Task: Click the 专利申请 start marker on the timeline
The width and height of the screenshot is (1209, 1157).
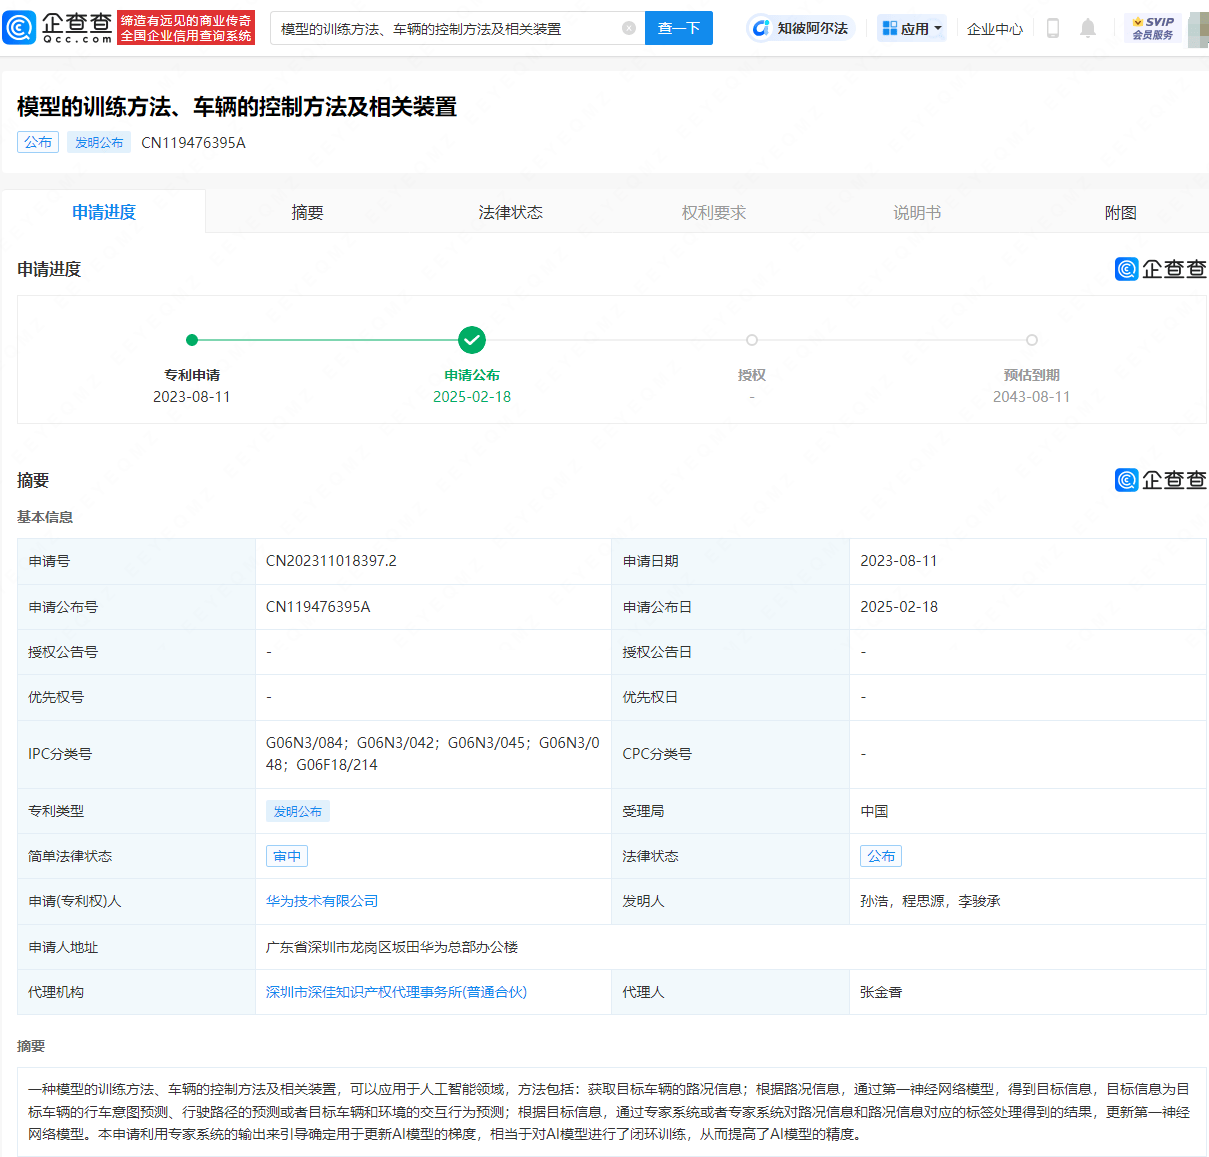Action: tap(192, 340)
